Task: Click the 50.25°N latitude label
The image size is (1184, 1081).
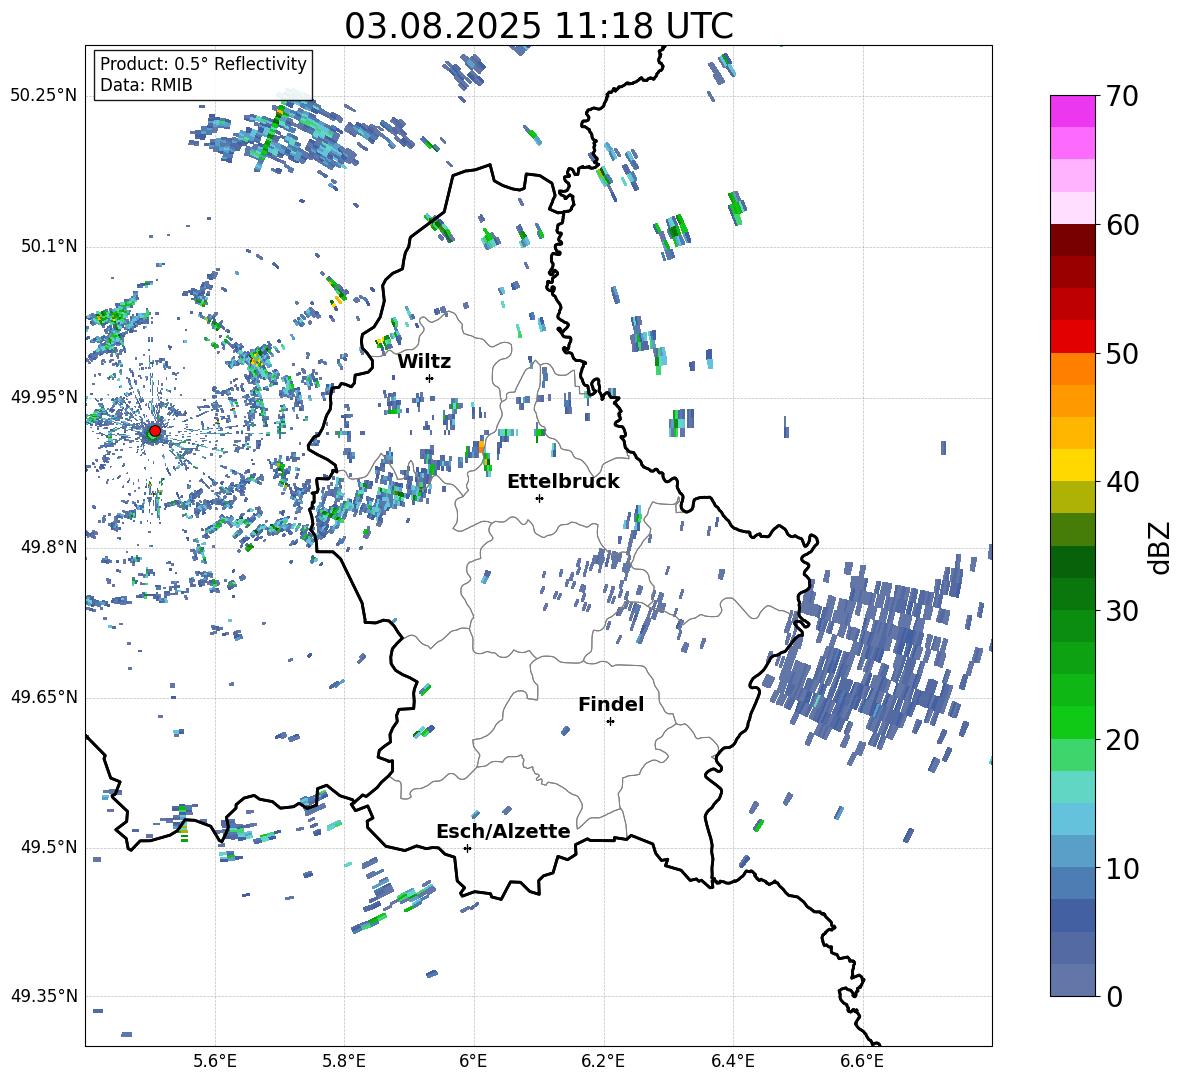Action: click(x=44, y=96)
